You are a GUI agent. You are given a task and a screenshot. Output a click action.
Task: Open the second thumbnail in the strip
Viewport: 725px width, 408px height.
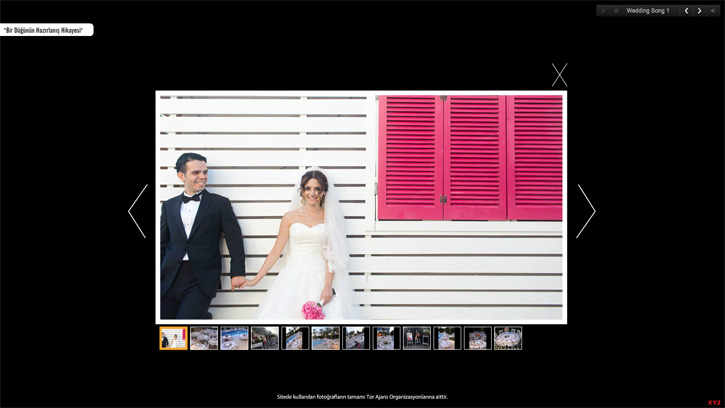pyautogui.click(x=204, y=338)
